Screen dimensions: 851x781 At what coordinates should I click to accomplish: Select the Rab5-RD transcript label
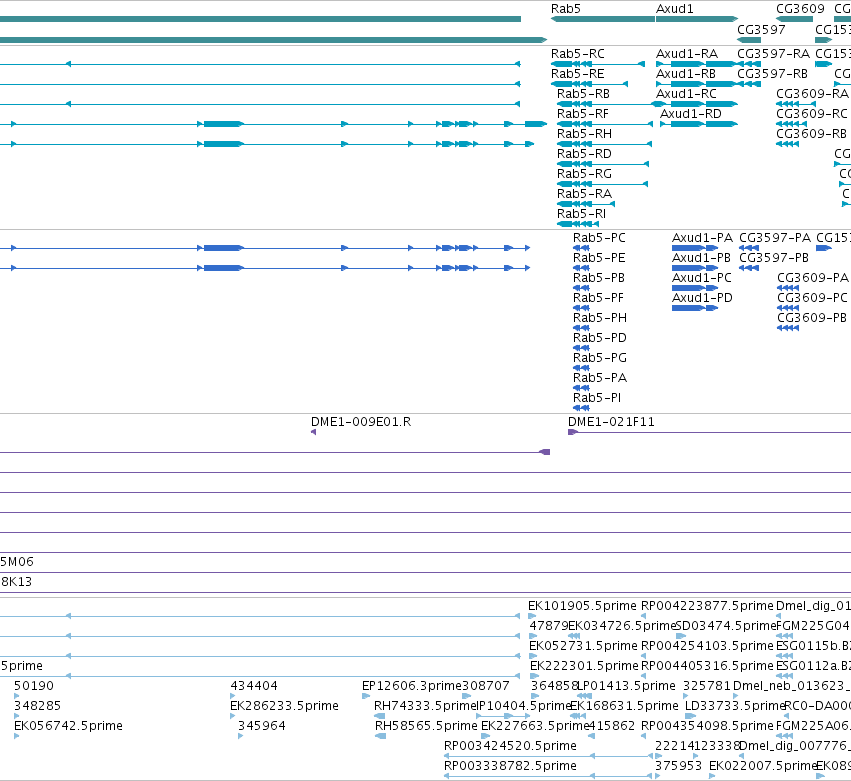[x=585, y=154]
